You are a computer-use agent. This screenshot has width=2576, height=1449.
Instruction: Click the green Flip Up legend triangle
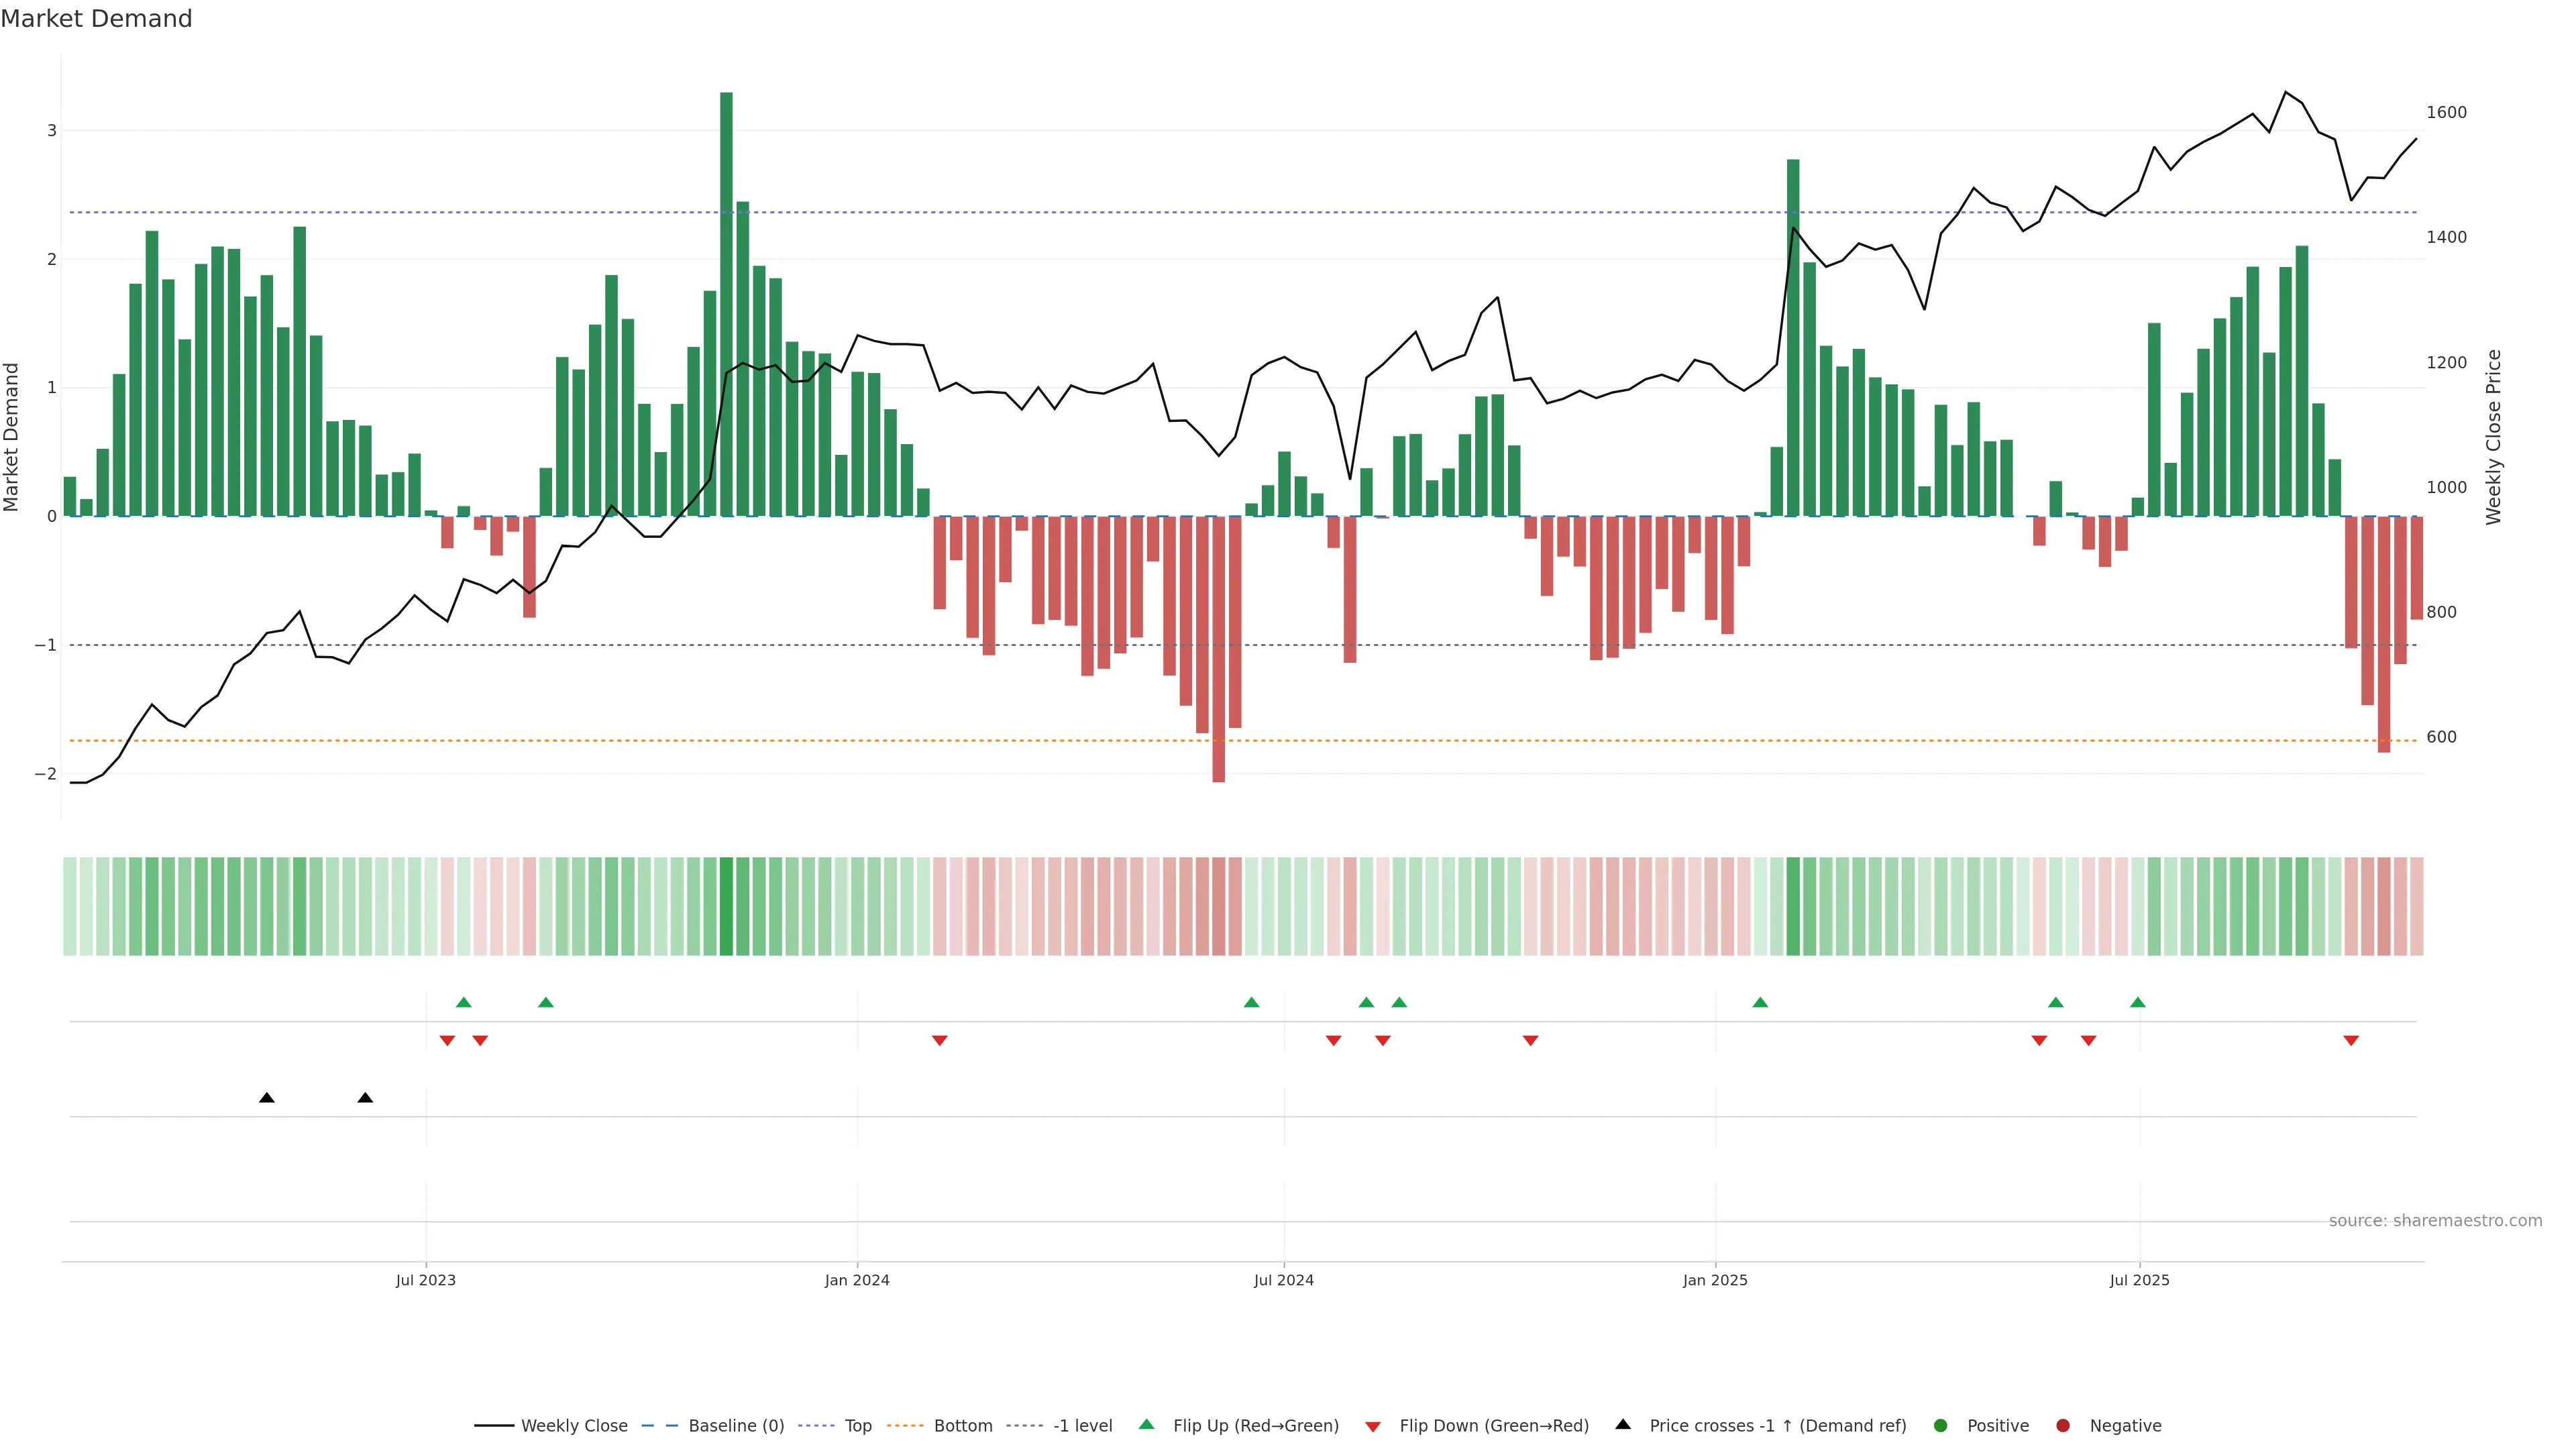(1147, 1425)
